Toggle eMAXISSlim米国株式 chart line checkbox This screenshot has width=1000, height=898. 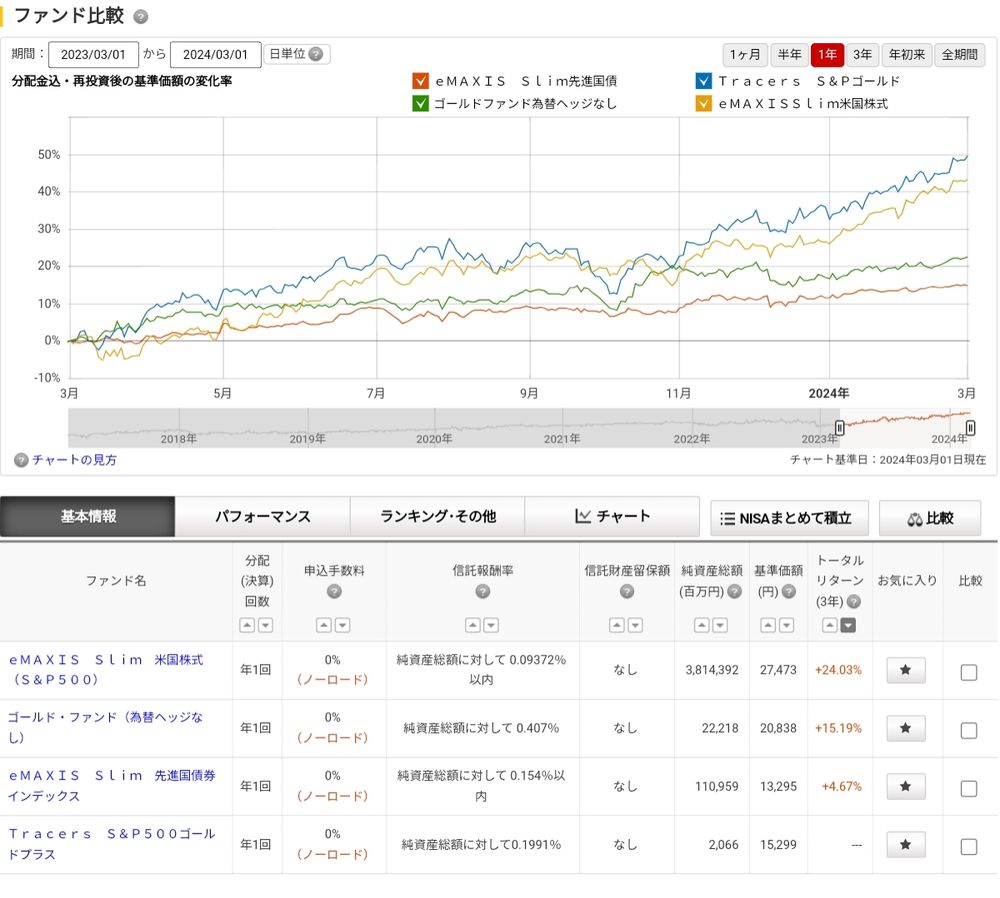click(703, 103)
